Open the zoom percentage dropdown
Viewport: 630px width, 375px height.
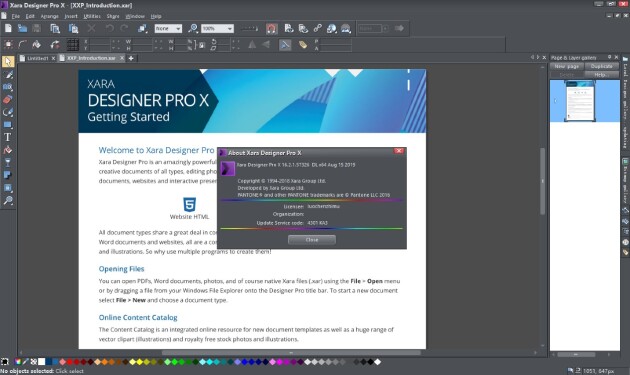pyautogui.click(x=230, y=29)
